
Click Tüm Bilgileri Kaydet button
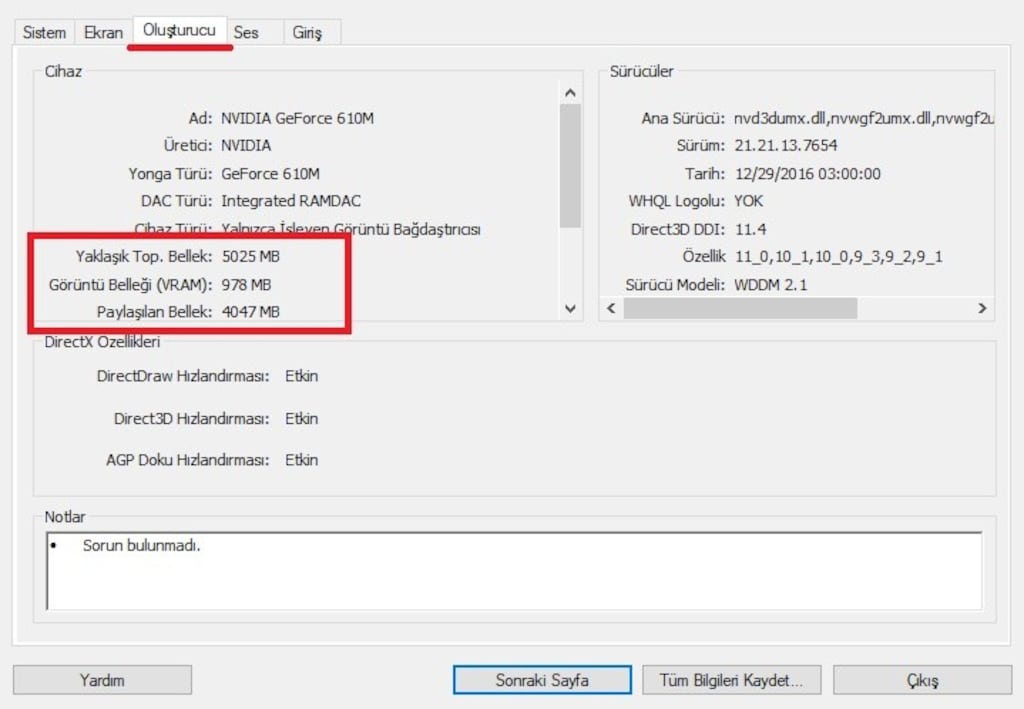731,680
